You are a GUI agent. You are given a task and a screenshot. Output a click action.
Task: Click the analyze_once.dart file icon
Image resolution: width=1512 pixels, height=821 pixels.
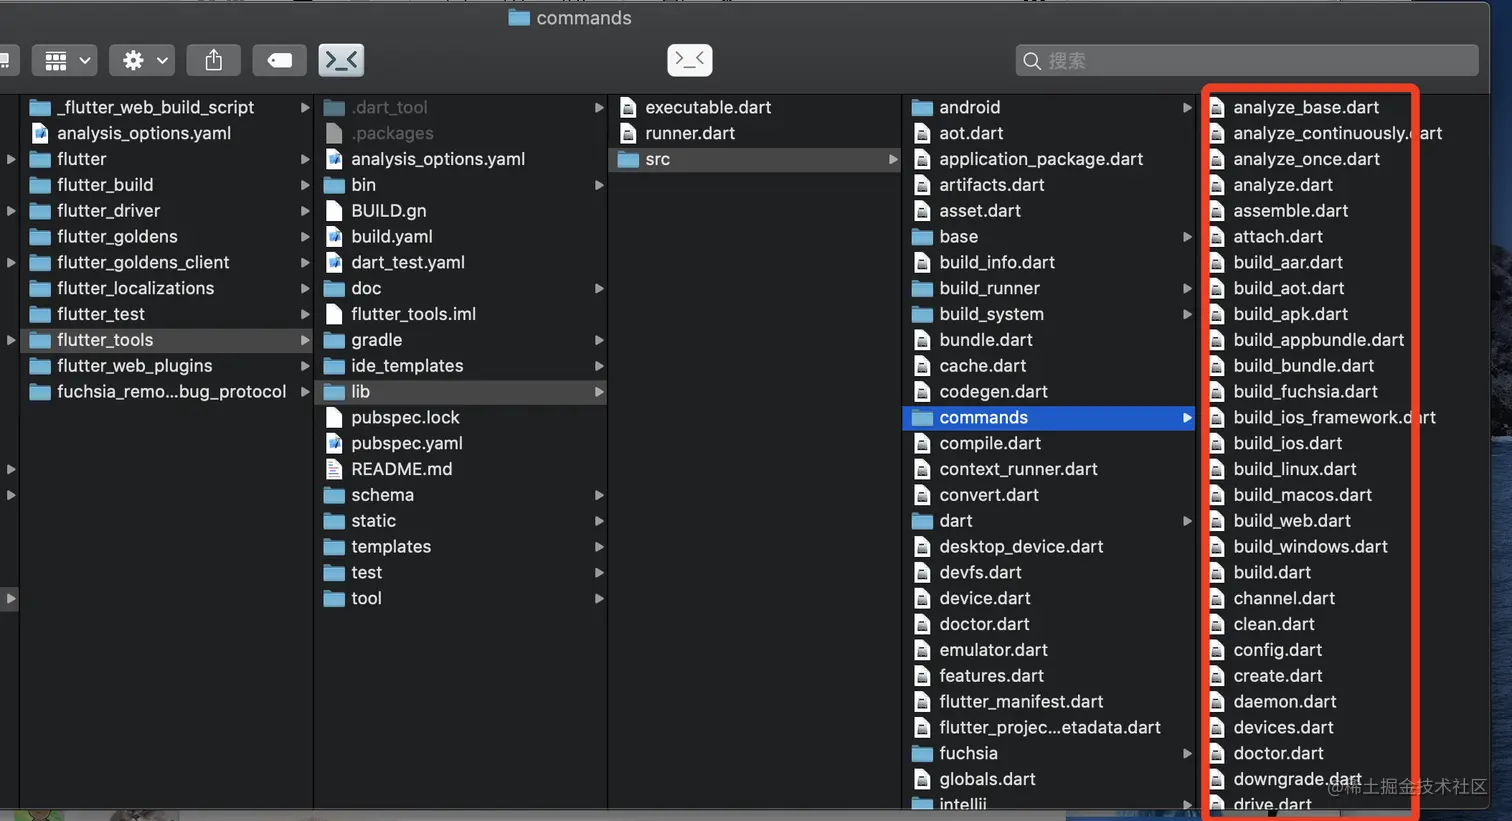1216,159
